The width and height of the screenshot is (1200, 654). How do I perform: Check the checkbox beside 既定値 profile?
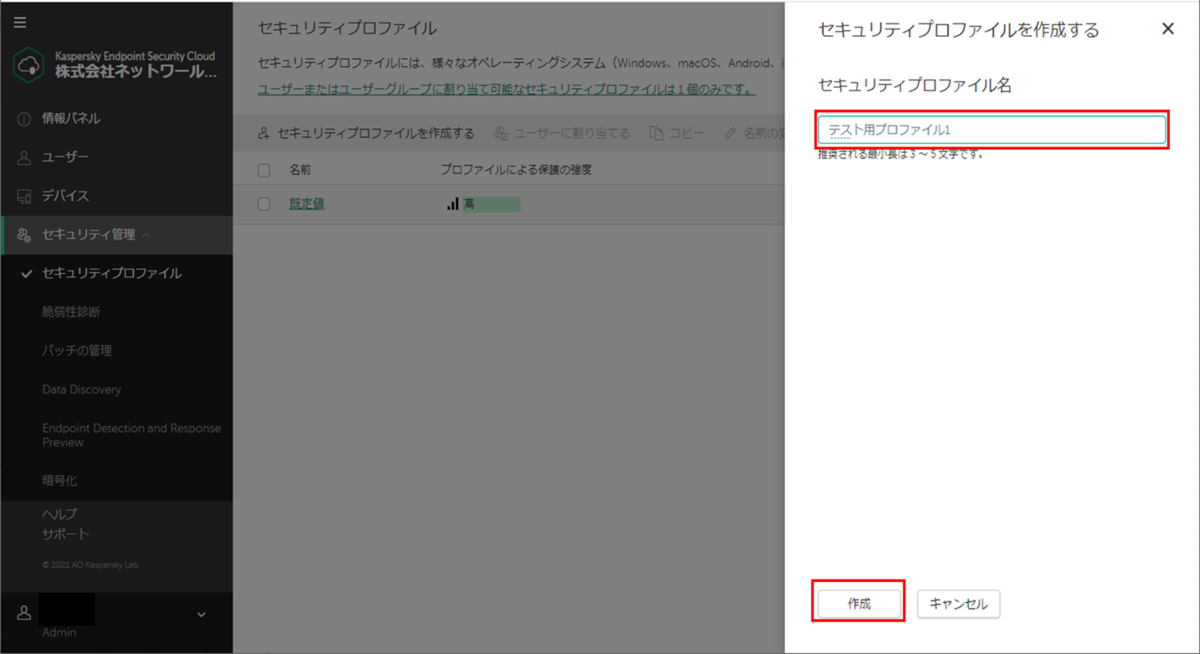point(263,203)
